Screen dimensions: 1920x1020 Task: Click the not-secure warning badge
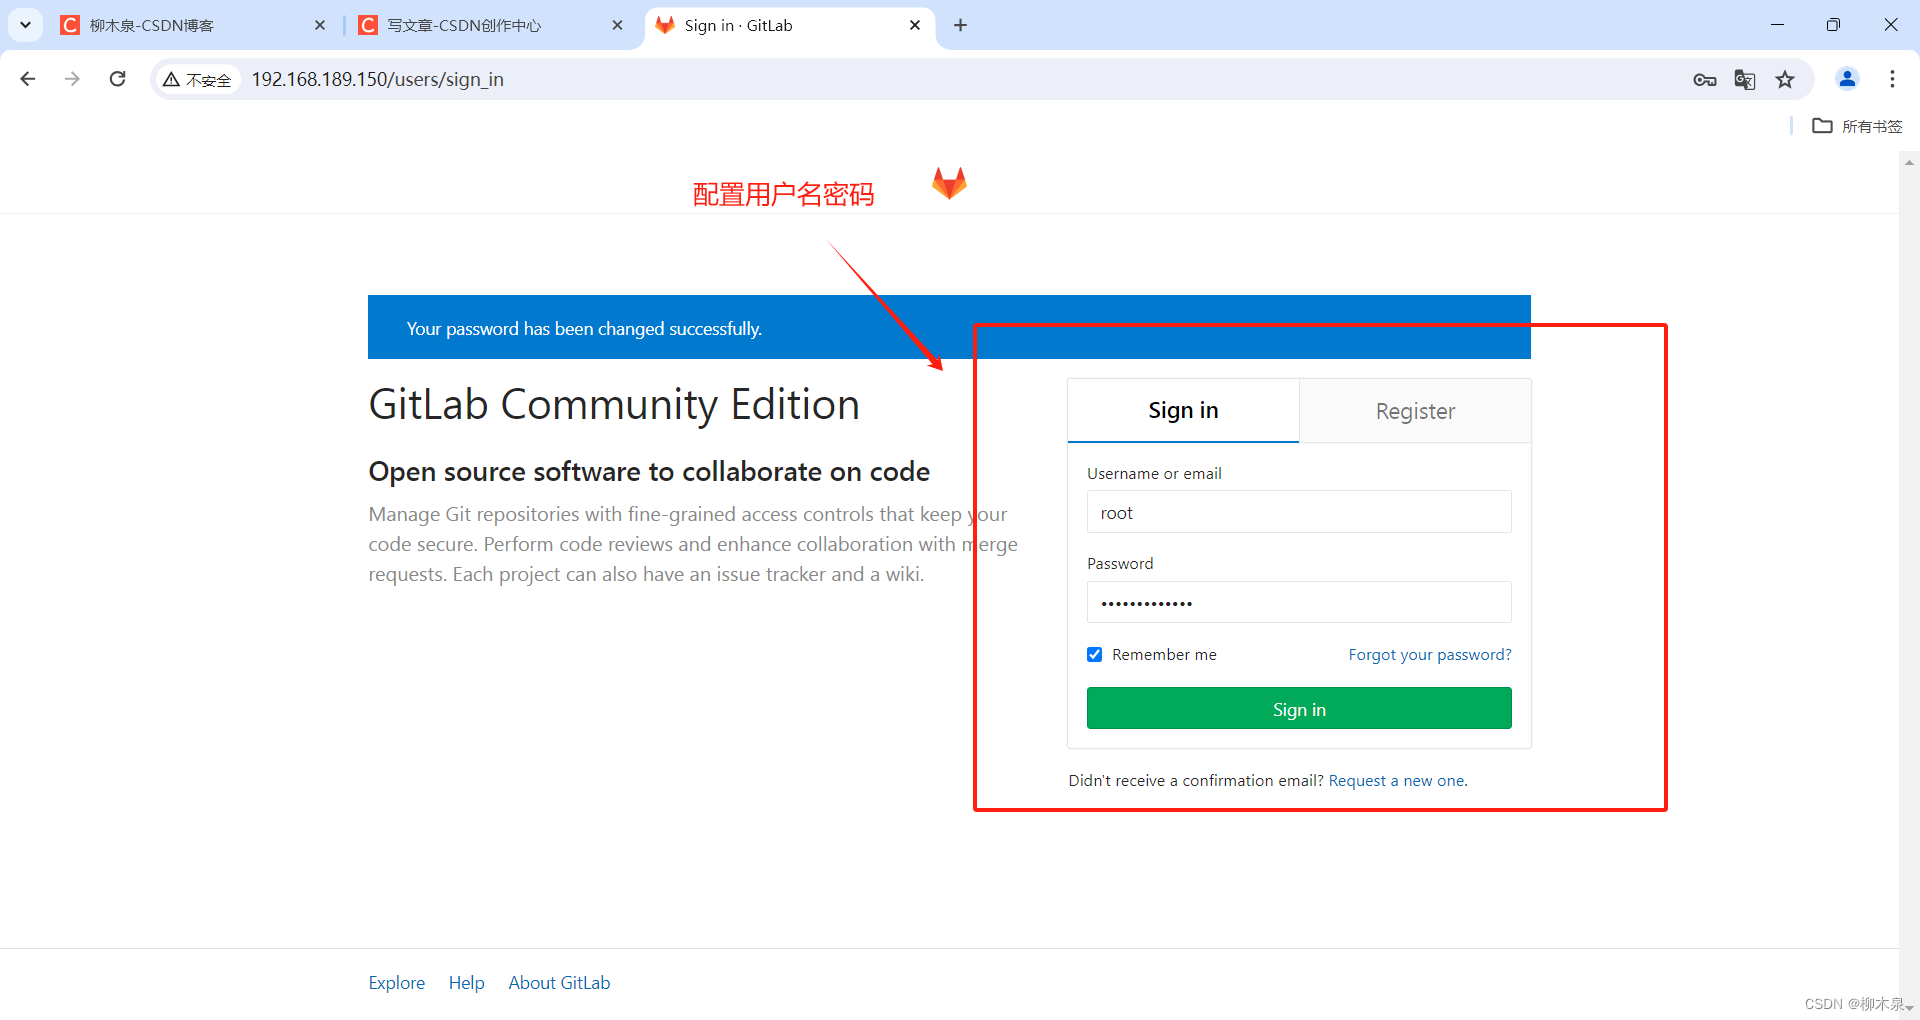(198, 80)
